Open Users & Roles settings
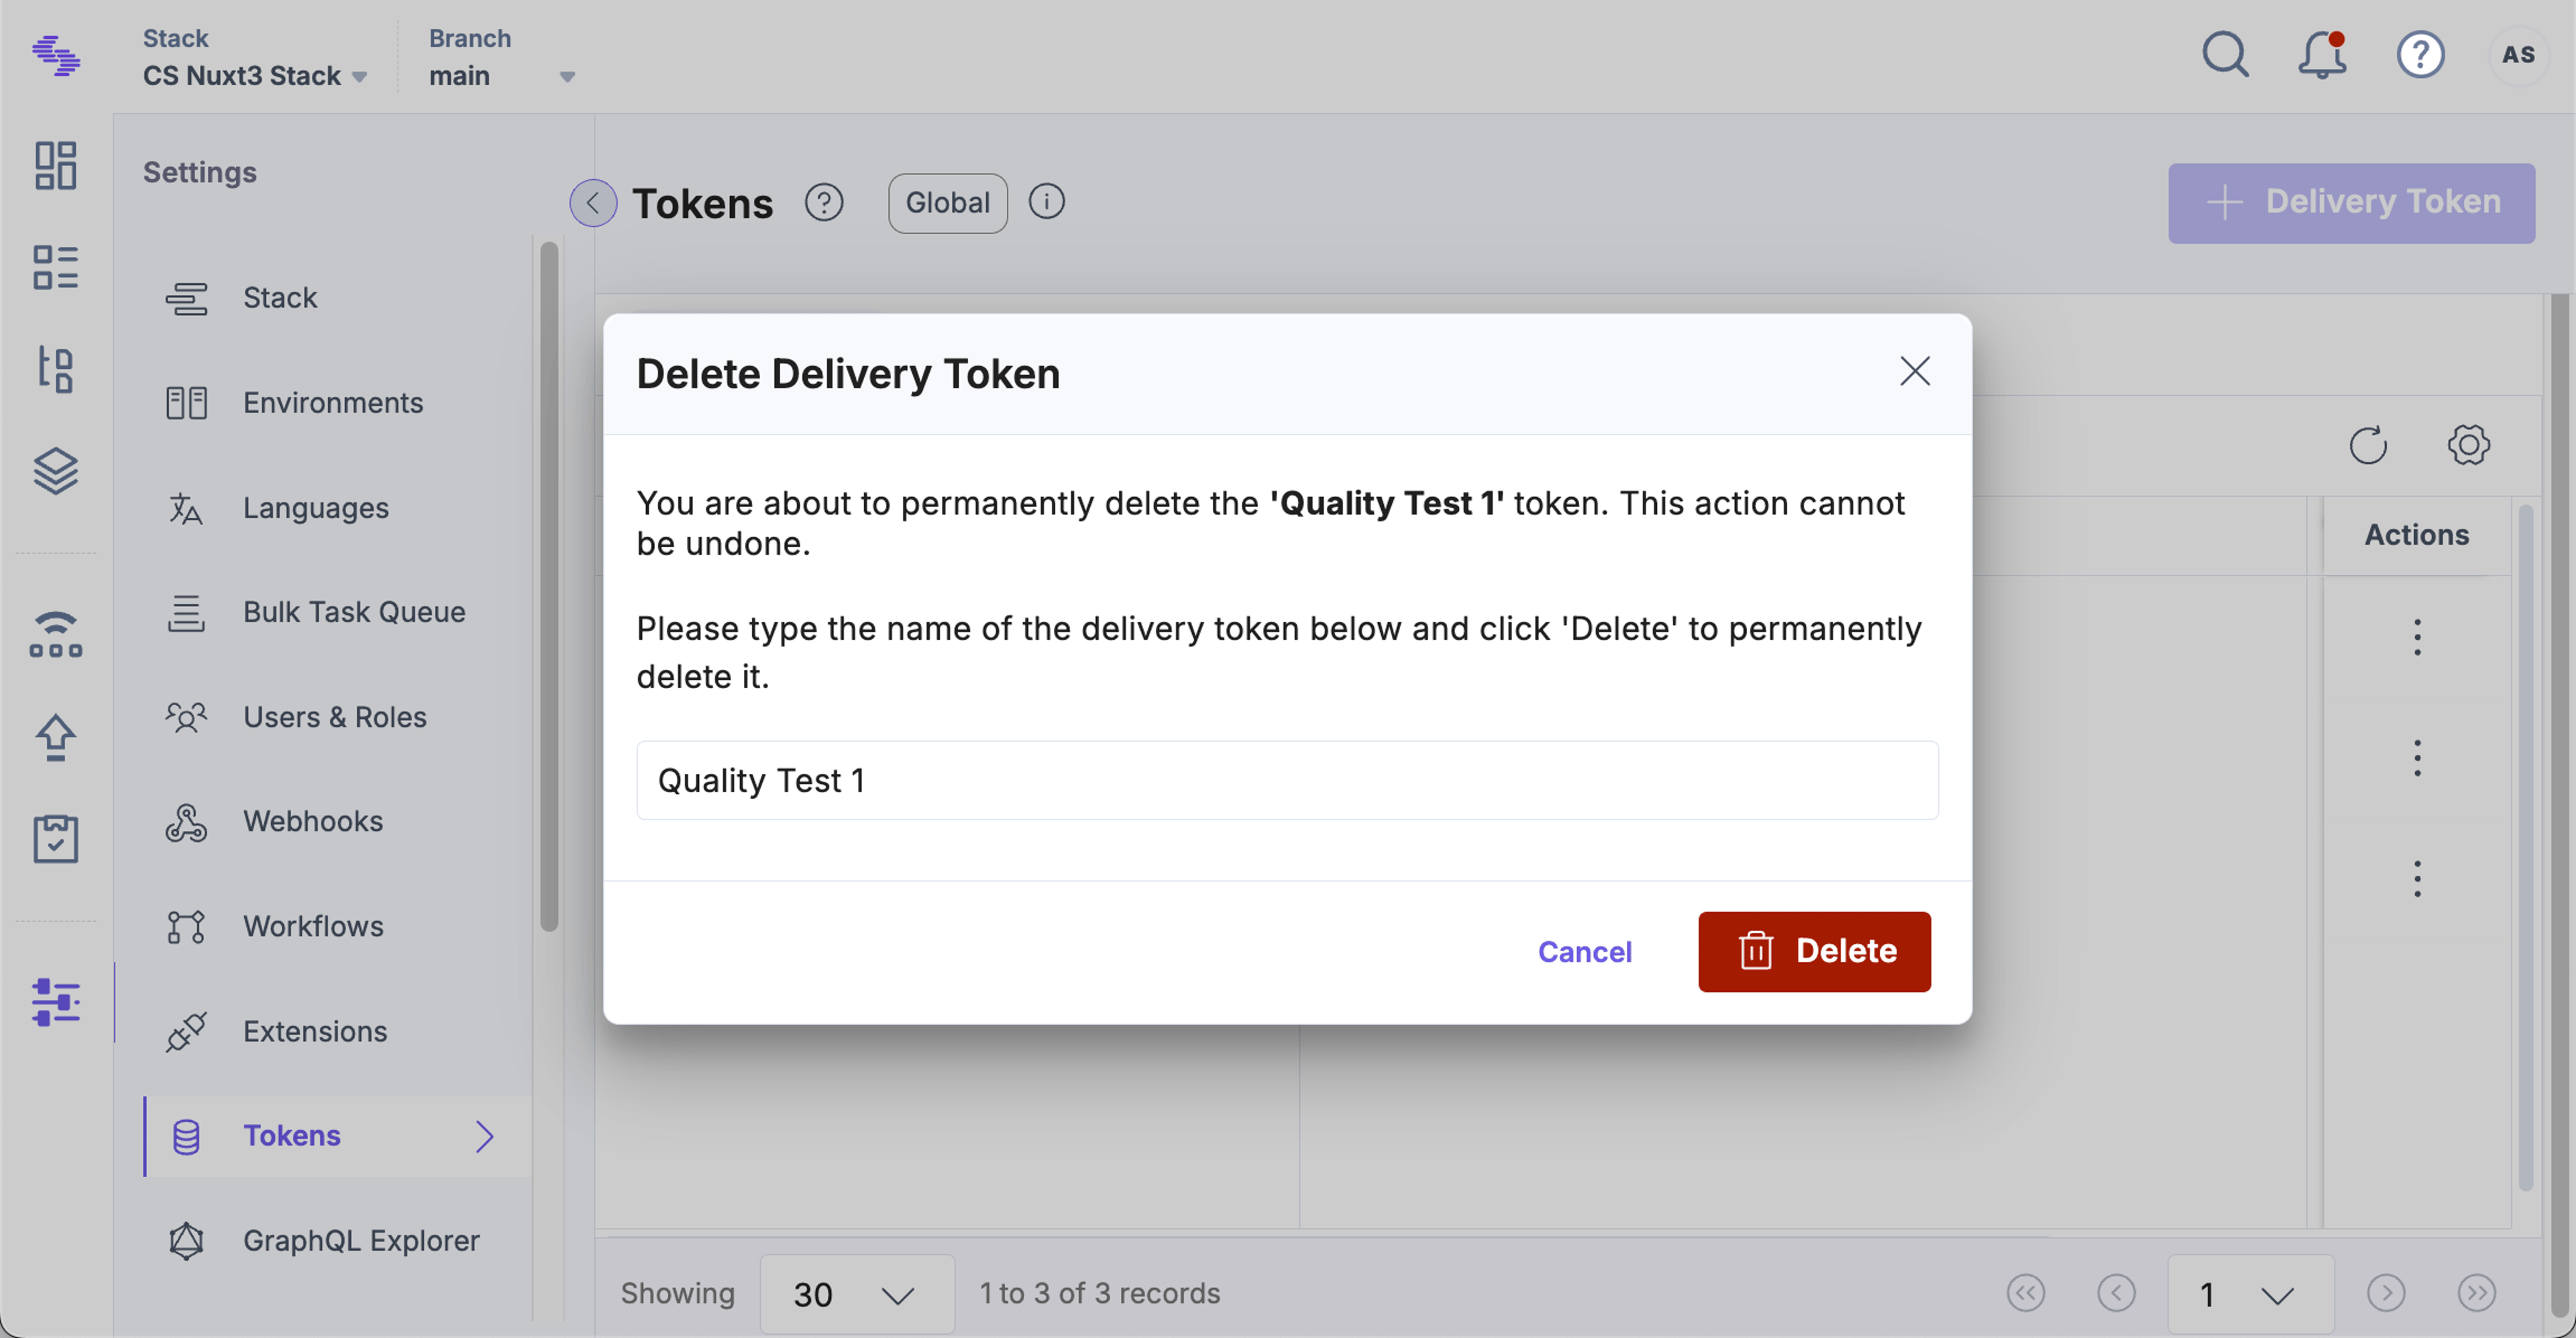 [337, 717]
